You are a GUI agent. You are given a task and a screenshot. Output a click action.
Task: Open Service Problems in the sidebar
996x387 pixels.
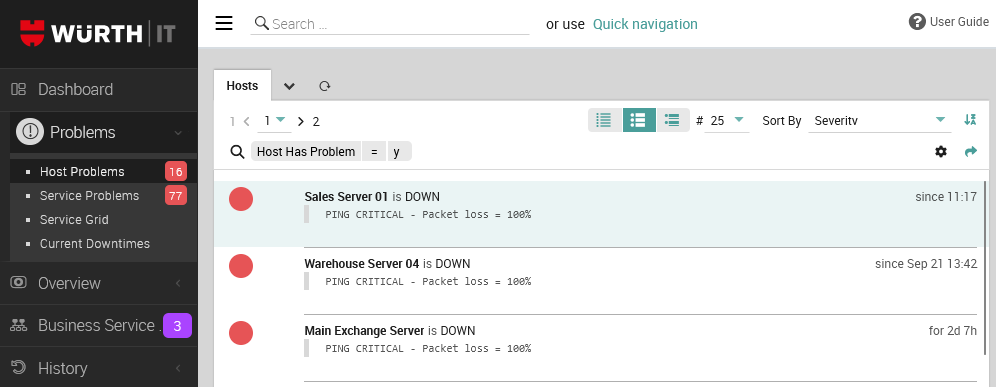[x=89, y=195]
